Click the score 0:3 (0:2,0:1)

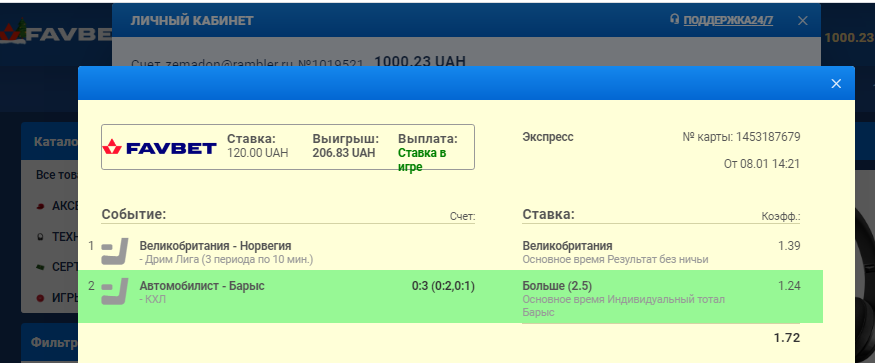pyautogui.click(x=443, y=286)
